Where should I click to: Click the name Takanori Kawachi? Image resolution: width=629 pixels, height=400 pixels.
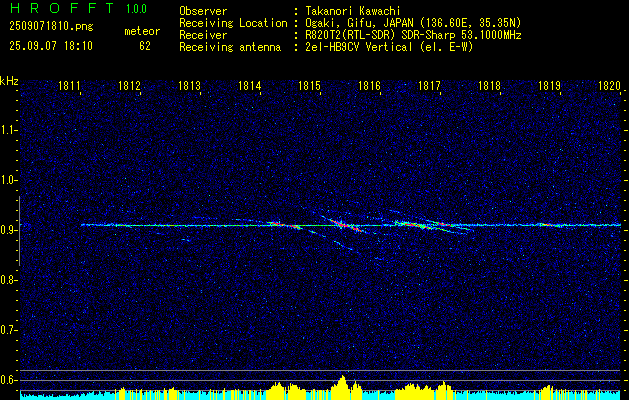pyautogui.click(x=353, y=11)
